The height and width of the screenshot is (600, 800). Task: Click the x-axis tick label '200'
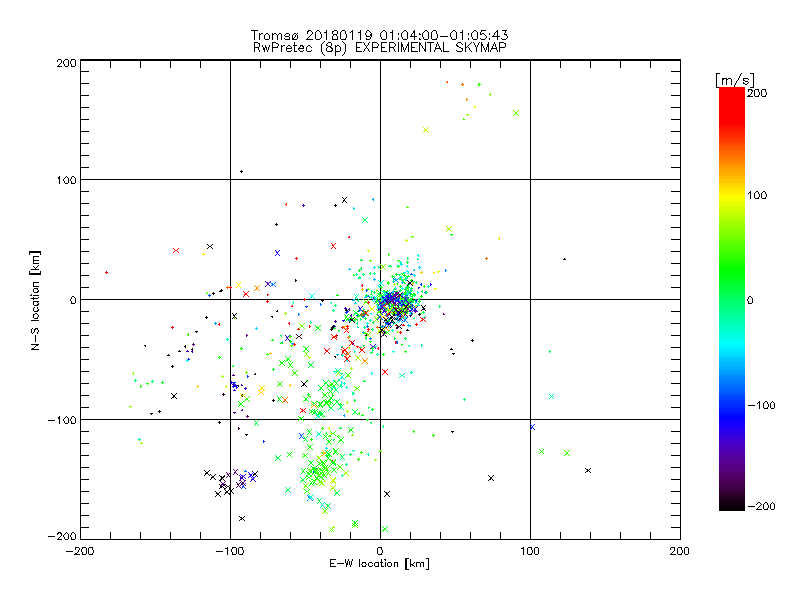[680, 551]
